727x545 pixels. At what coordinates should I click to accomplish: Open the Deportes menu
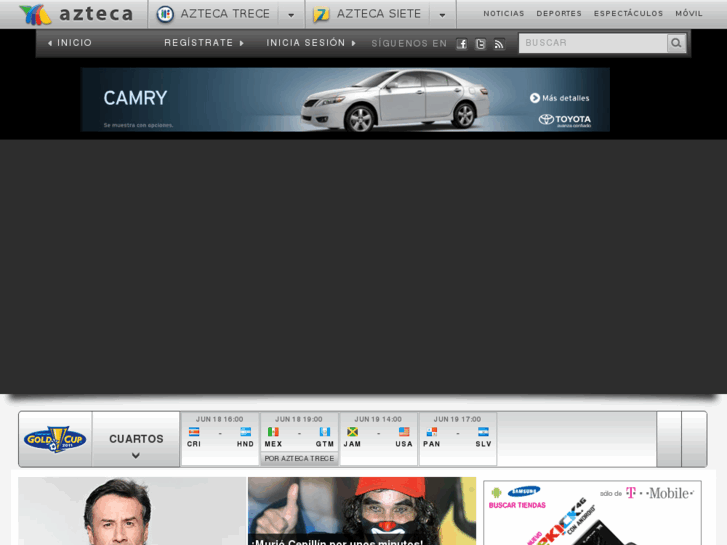click(x=559, y=13)
